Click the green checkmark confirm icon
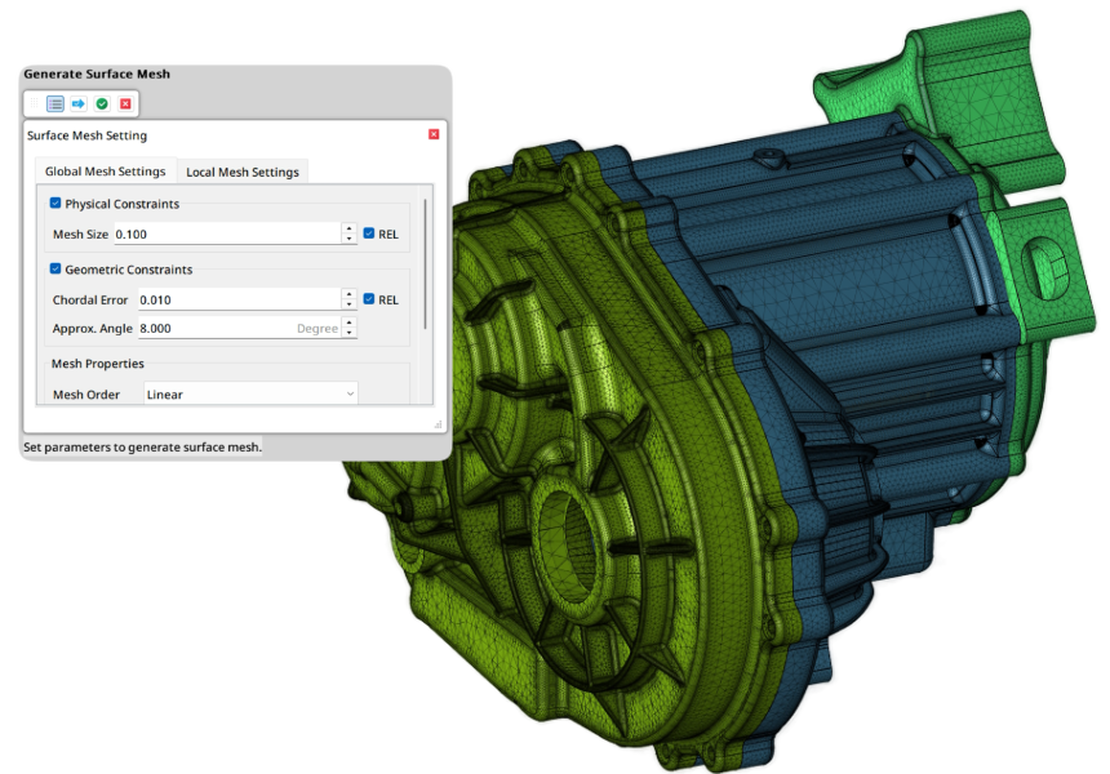Viewport: 1110px width, 774px height. 102,104
